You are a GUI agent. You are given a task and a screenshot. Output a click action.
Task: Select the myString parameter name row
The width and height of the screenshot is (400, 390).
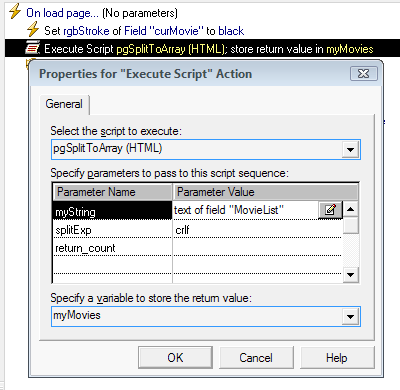tap(112, 210)
